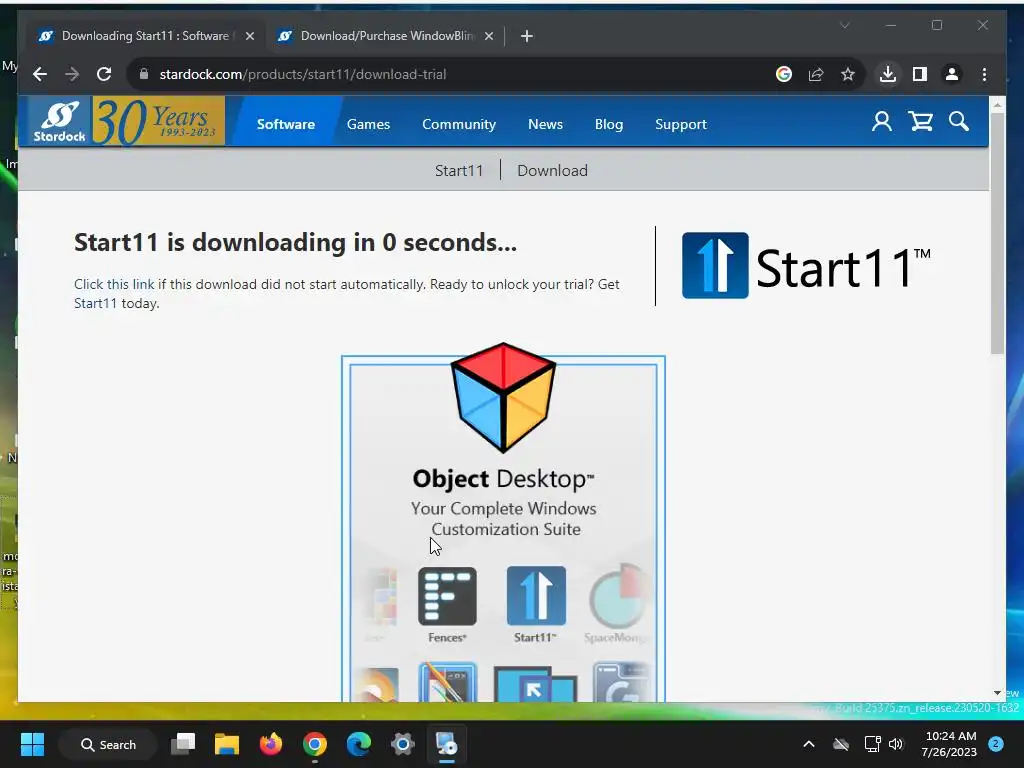Open the Windows Start button
1024x768 pixels.
point(32,744)
